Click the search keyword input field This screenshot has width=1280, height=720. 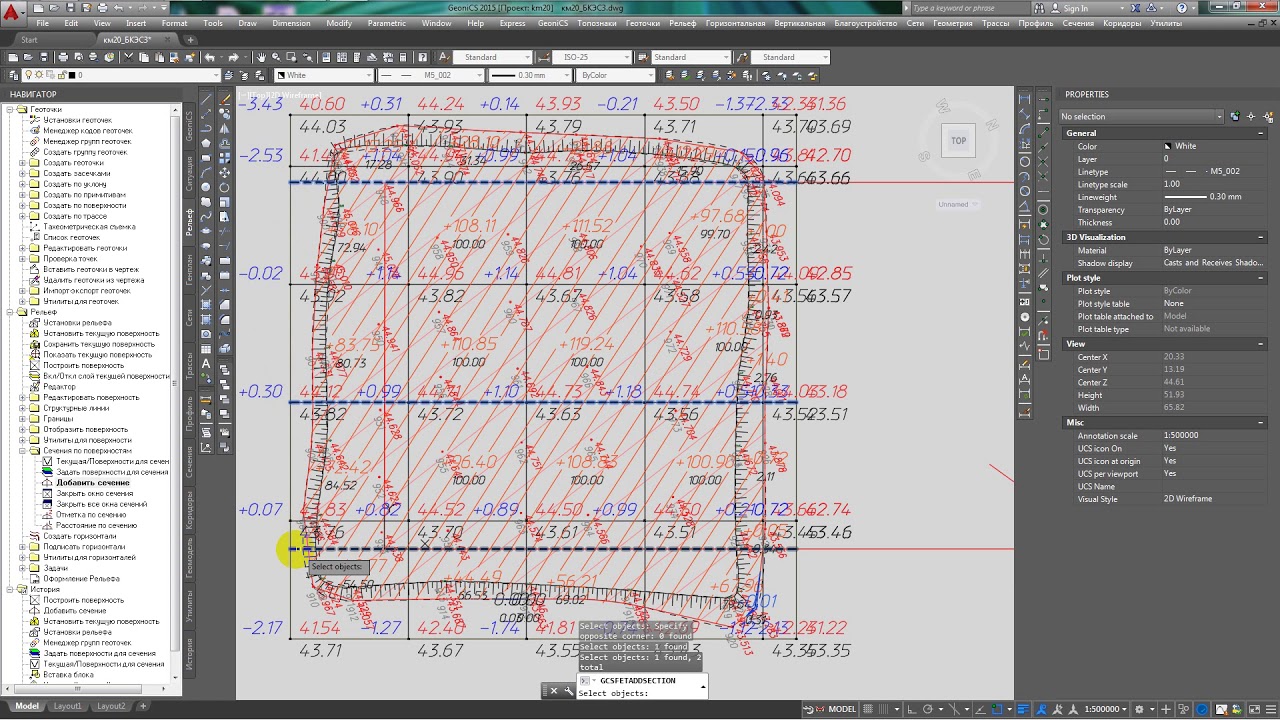tap(971, 8)
